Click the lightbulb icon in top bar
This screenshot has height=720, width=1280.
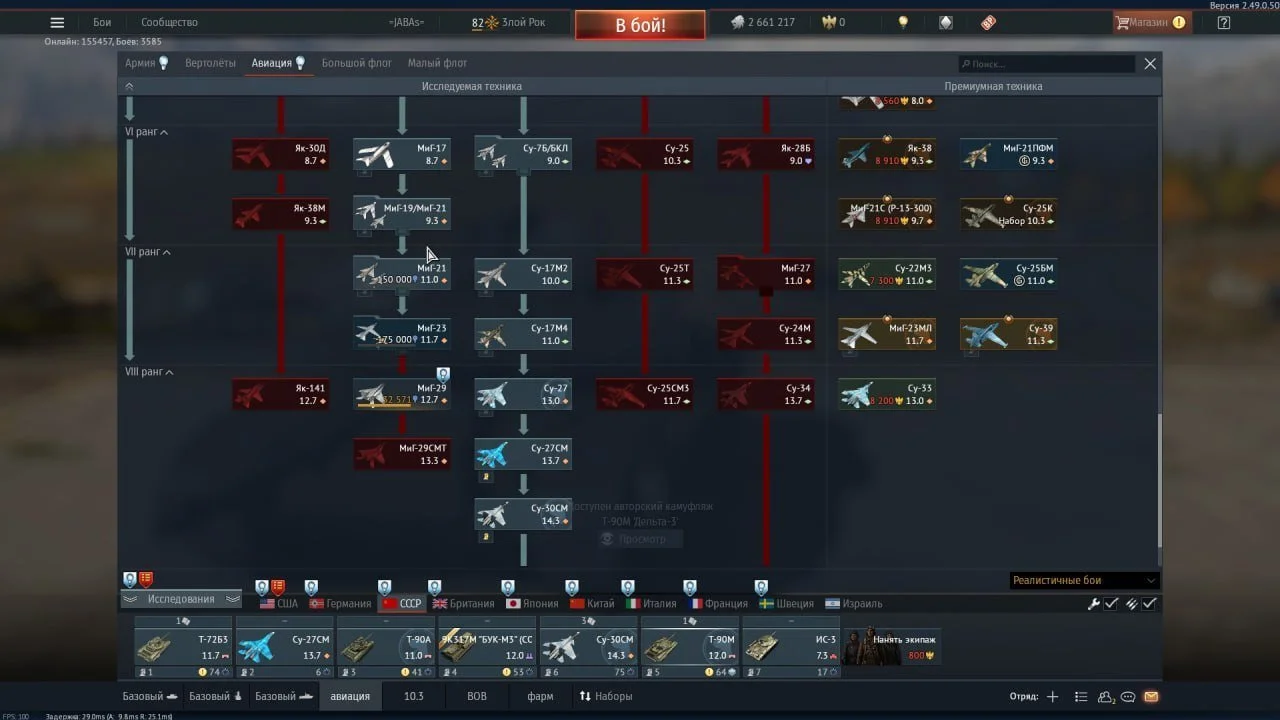click(x=903, y=22)
